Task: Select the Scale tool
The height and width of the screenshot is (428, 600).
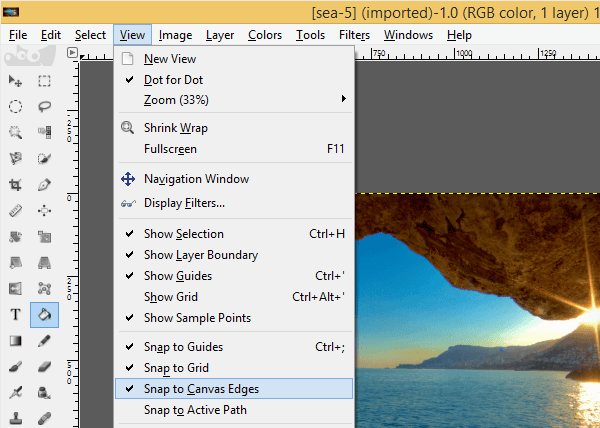Action: 44,237
